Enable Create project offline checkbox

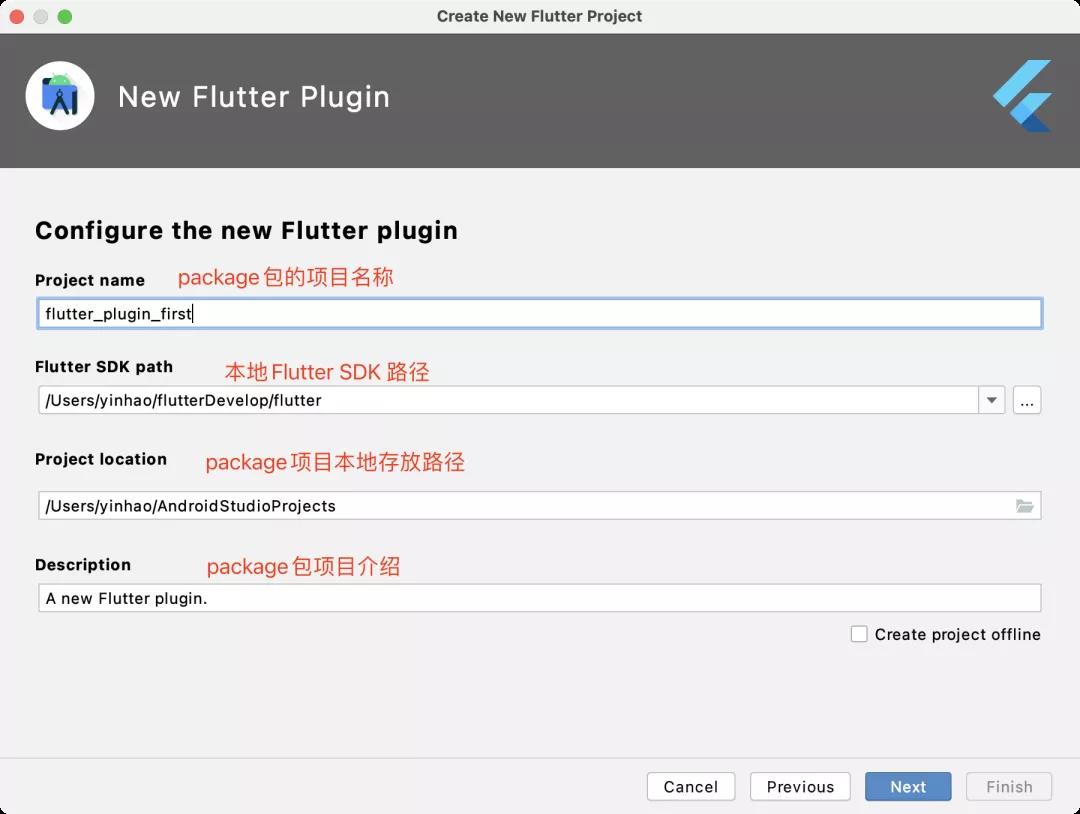point(859,634)
